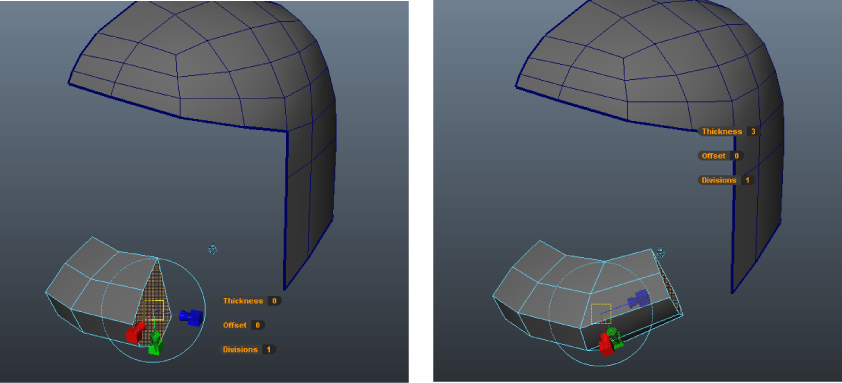Select the yellow center square handle in left viewport
This screenshot has width=842, height=383.
coord(154,310)
